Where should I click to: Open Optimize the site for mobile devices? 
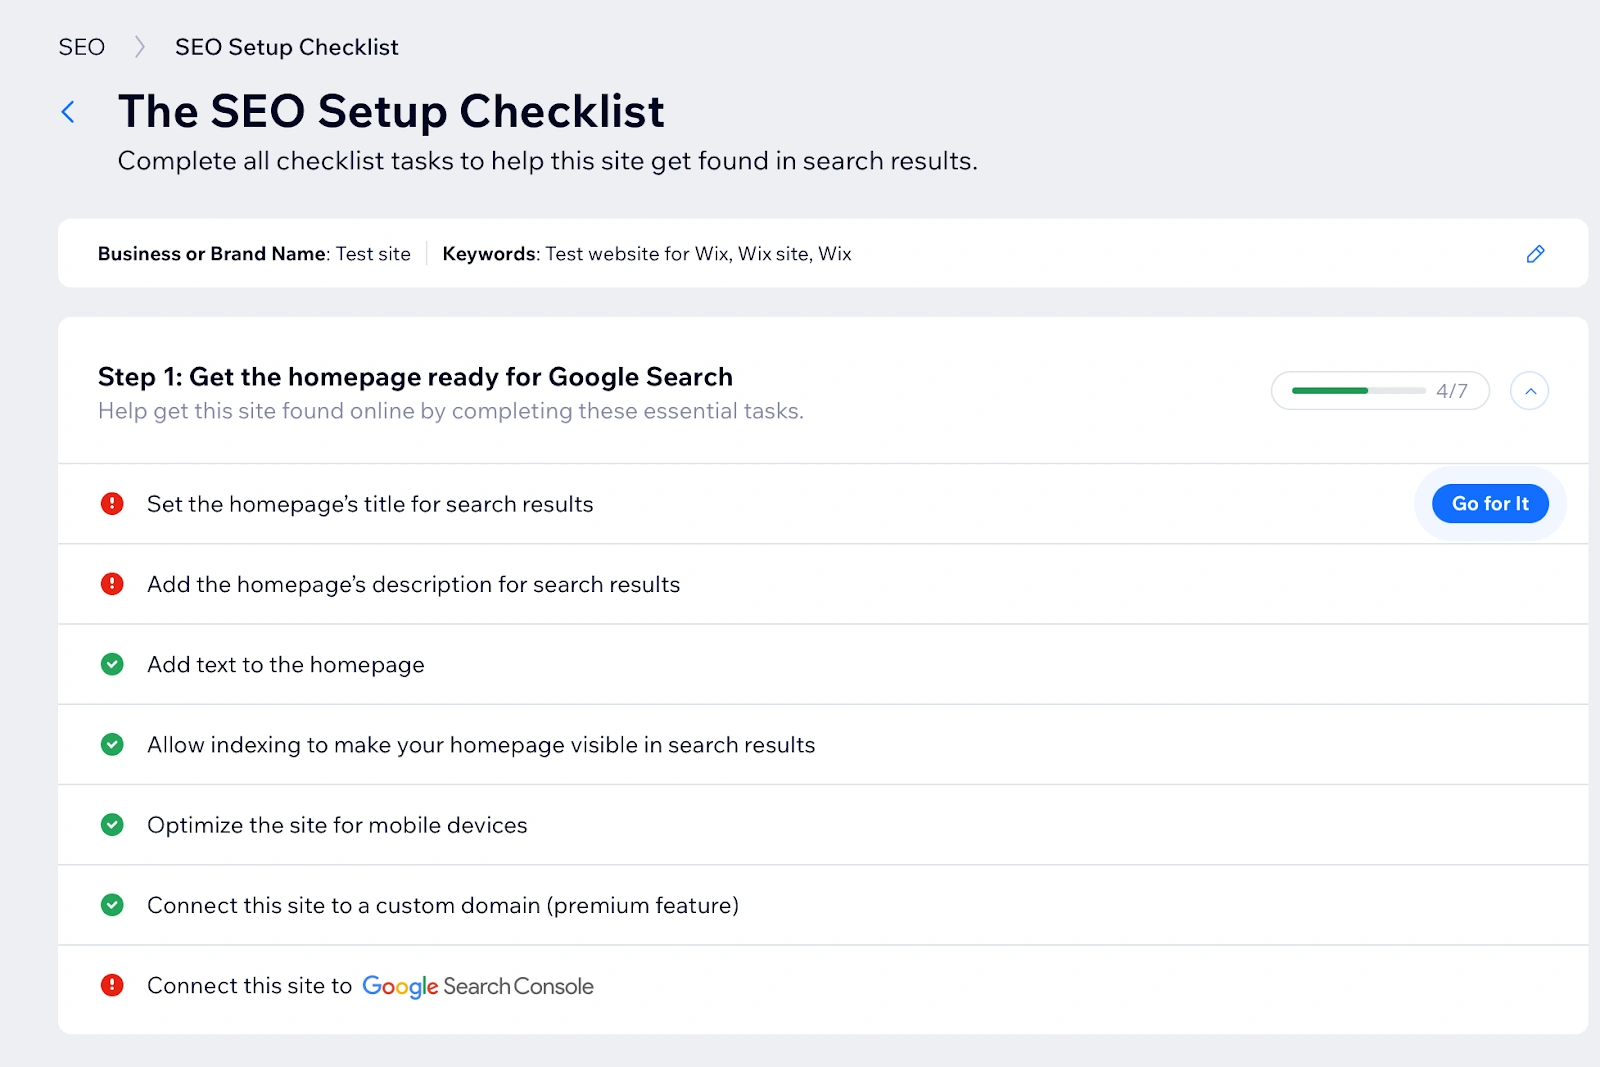pyautogui.click(x=337, y=825)
